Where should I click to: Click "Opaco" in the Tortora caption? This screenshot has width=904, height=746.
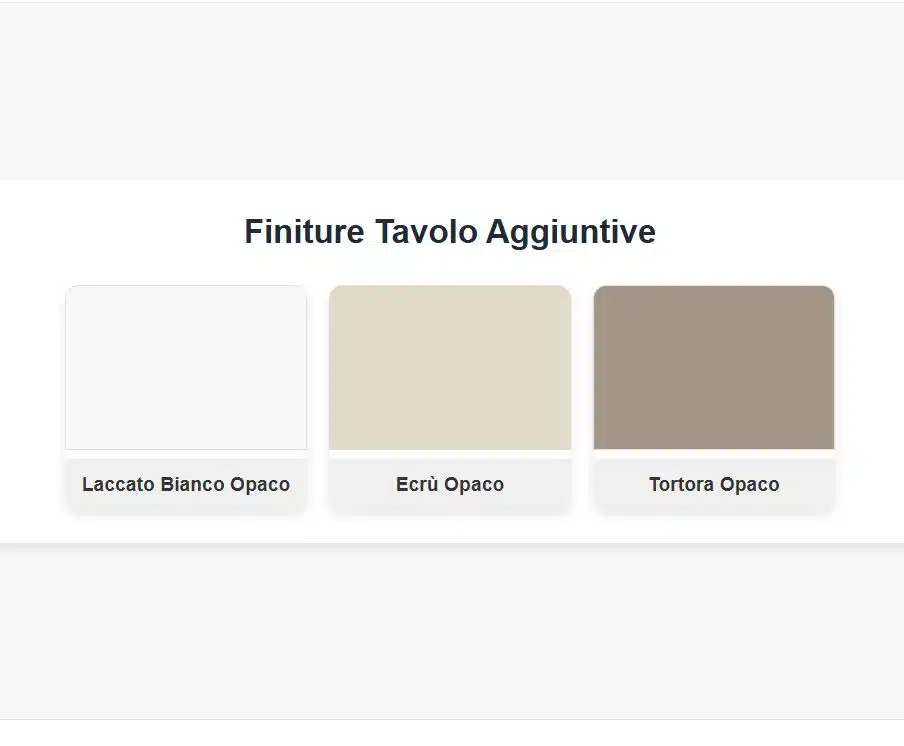(x=749, y=484)
